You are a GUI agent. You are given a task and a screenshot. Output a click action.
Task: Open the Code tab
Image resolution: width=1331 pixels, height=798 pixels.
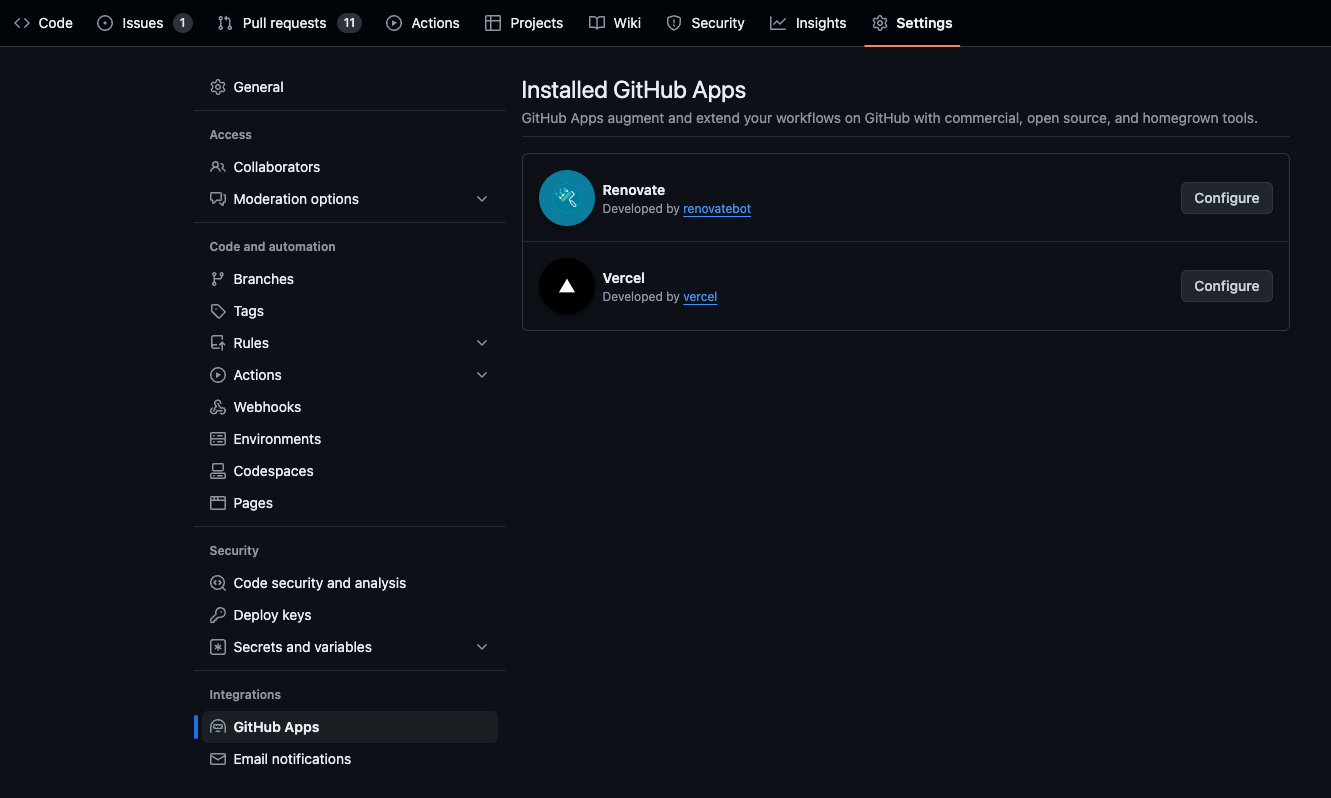tap(43, 23)
